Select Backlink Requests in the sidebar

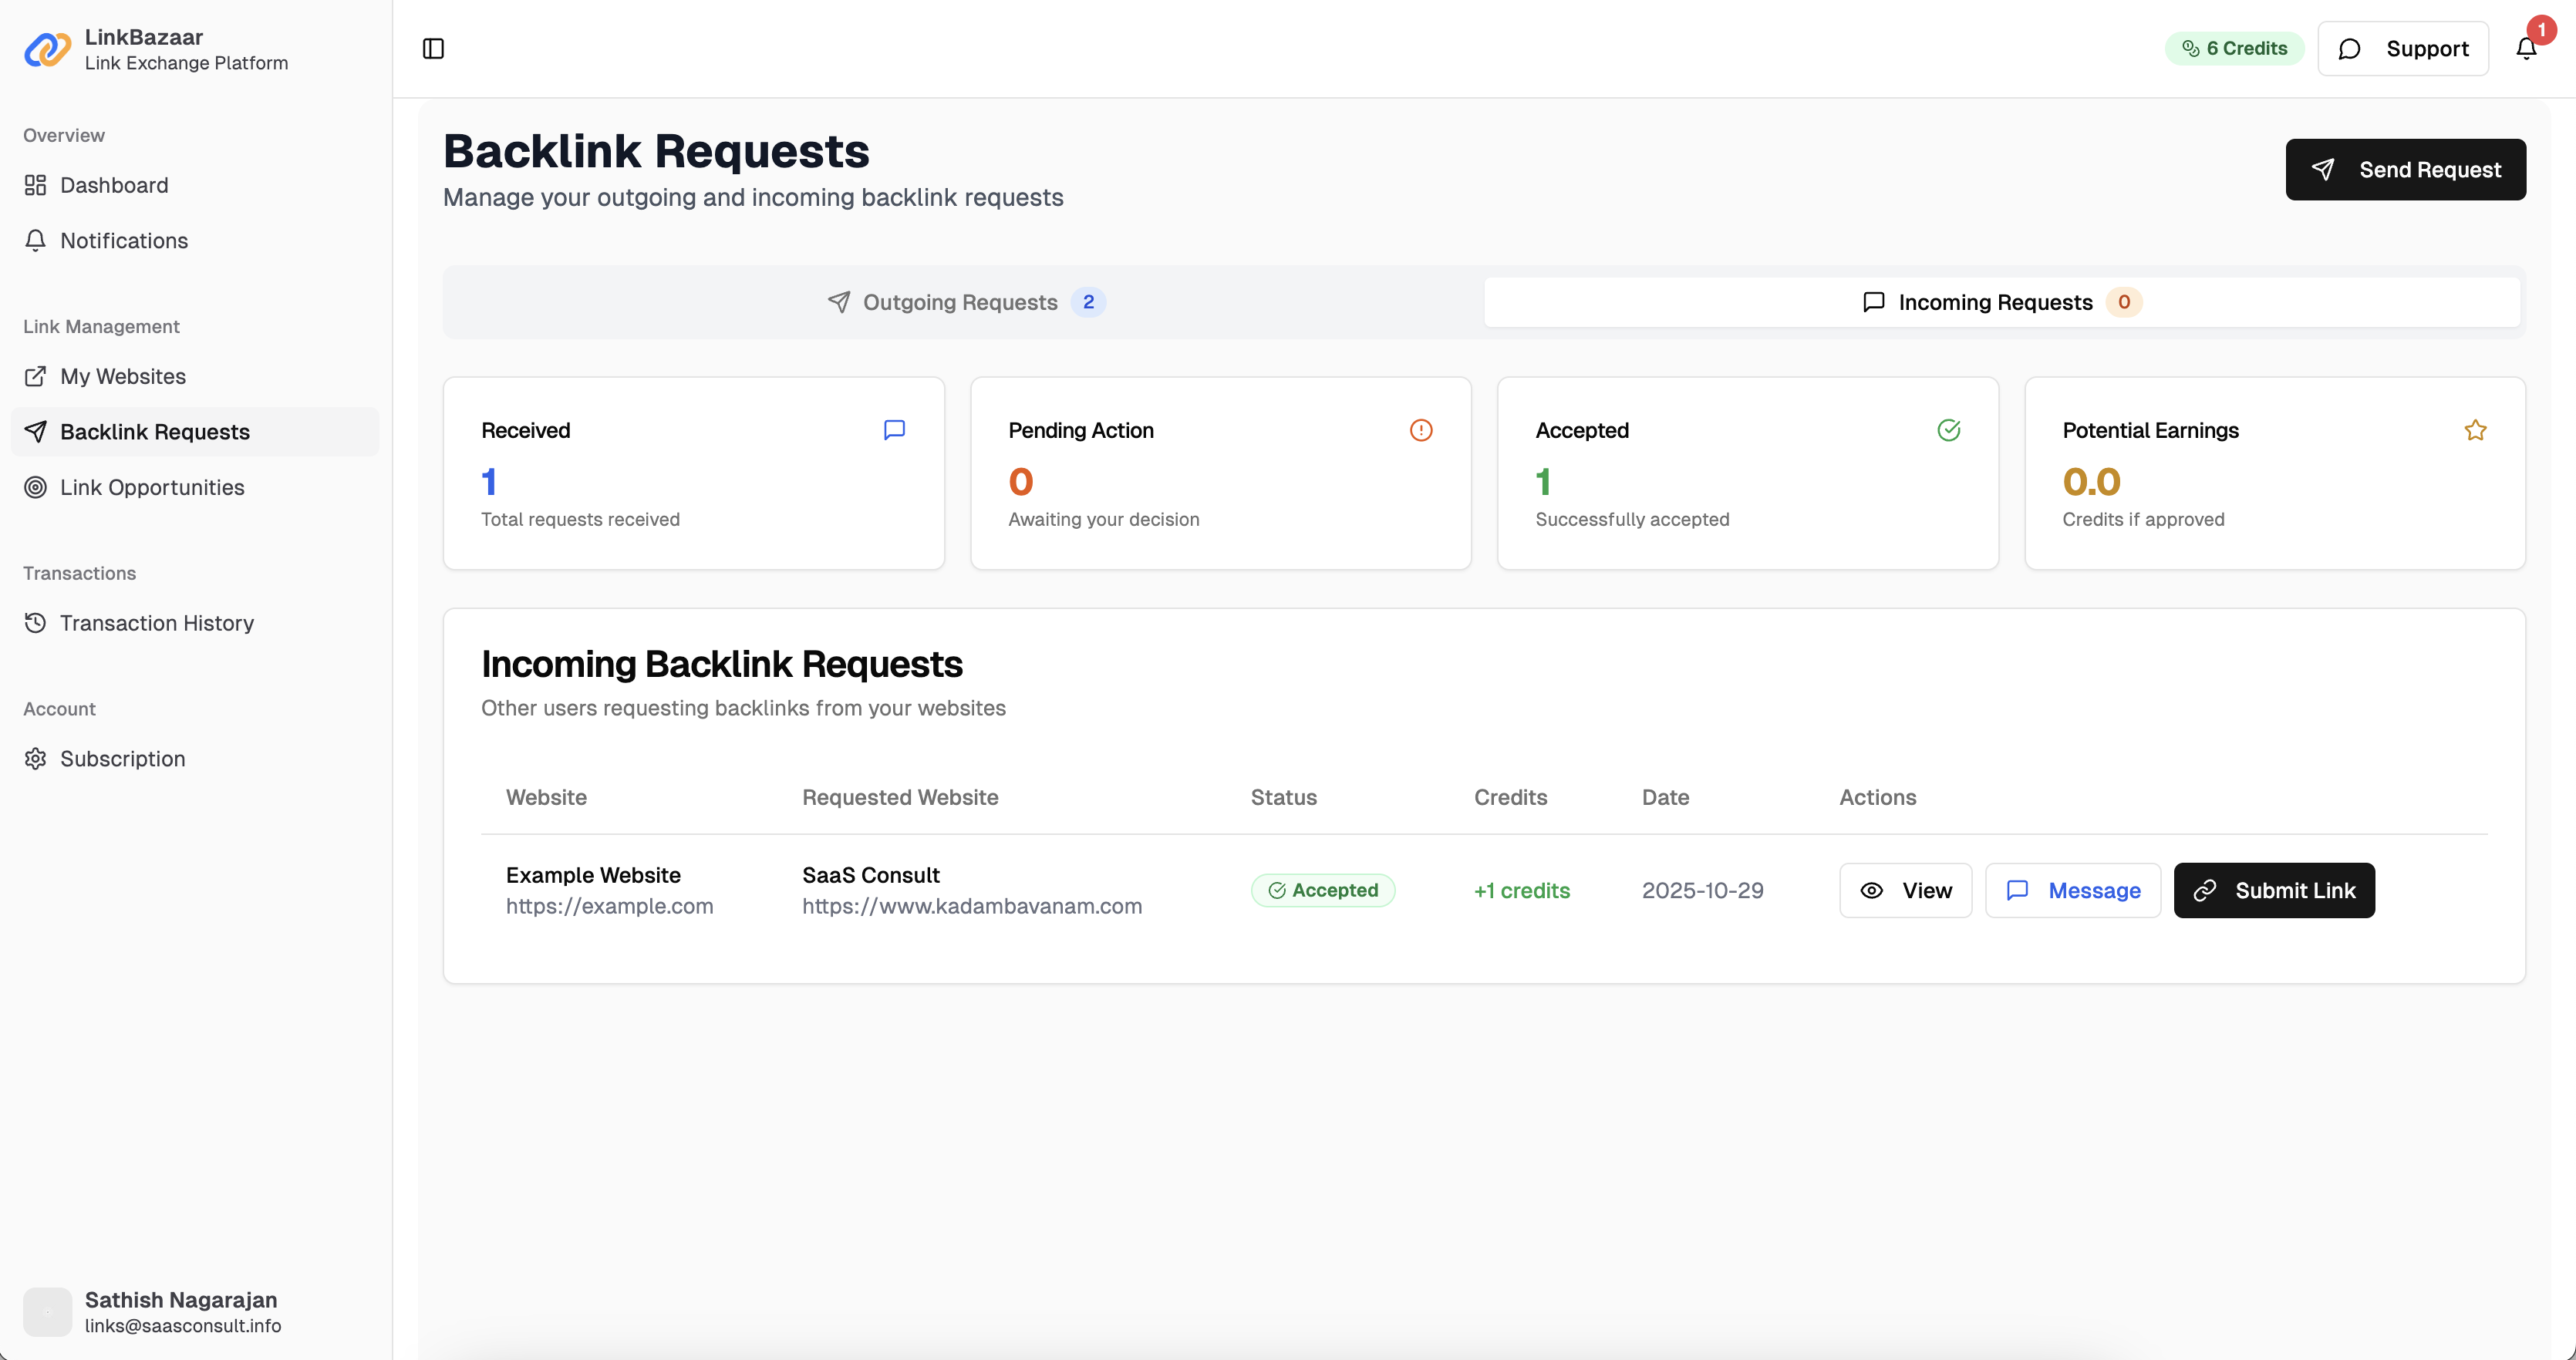[154, 431]
